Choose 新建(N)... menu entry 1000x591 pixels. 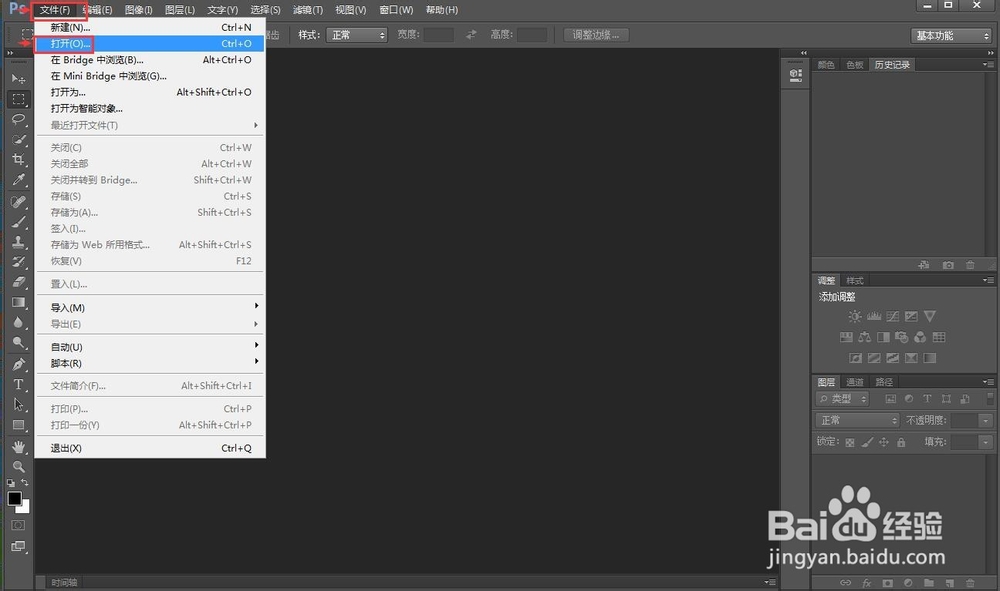149,27
